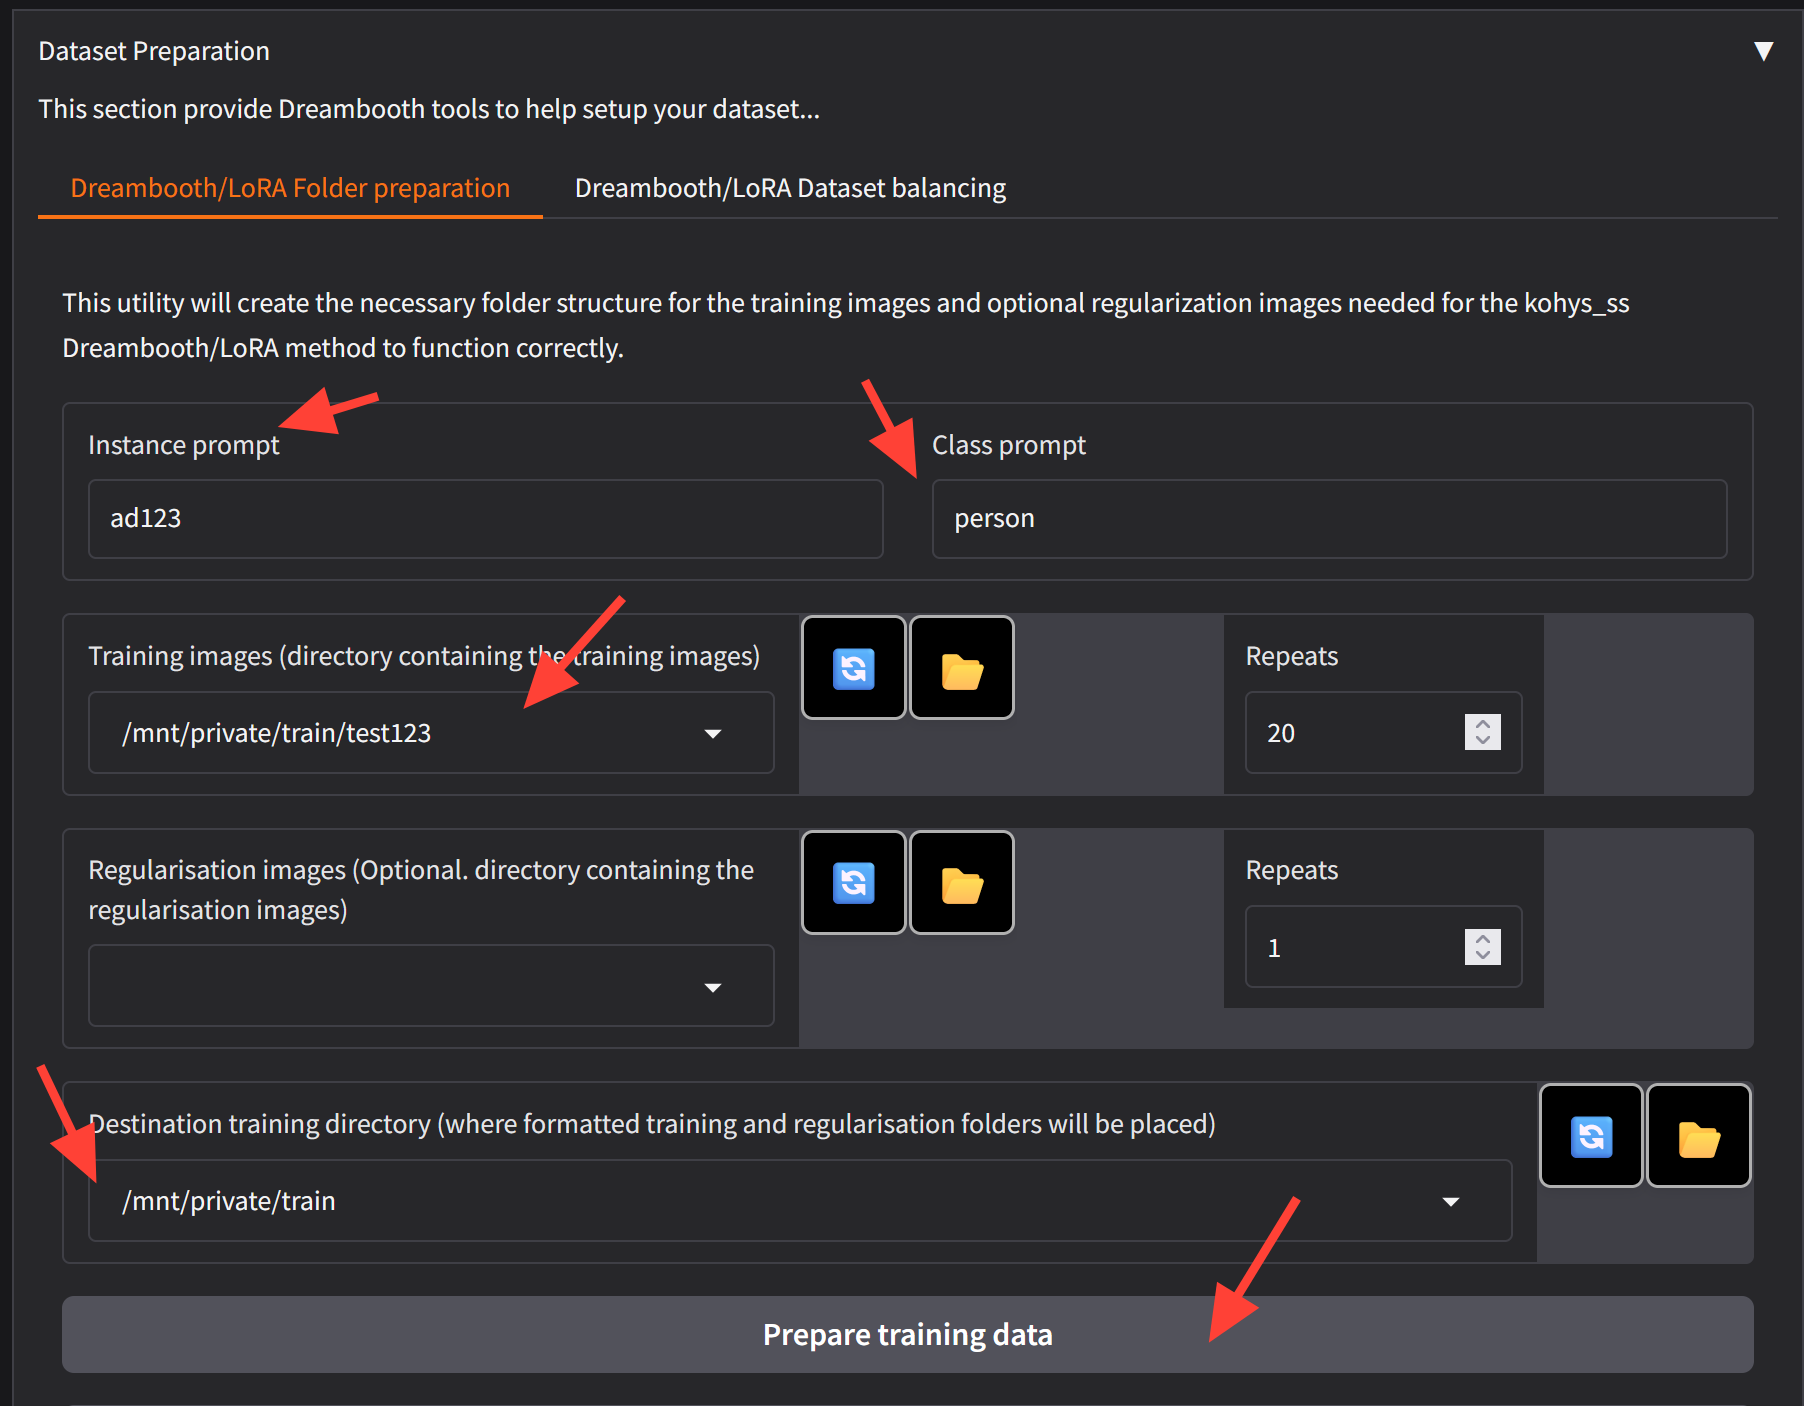Open the Regularisation images directory dropdown
Viewport: 1804px width, 1406px height.
point(712,987)
